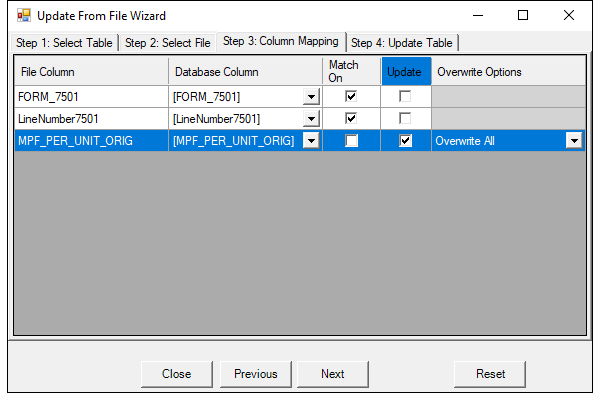Open database column dropdown for [MPF_PER_UNIT_ORIG]
The width and height of the screenshot is (600, 400).
coord(311,140)
